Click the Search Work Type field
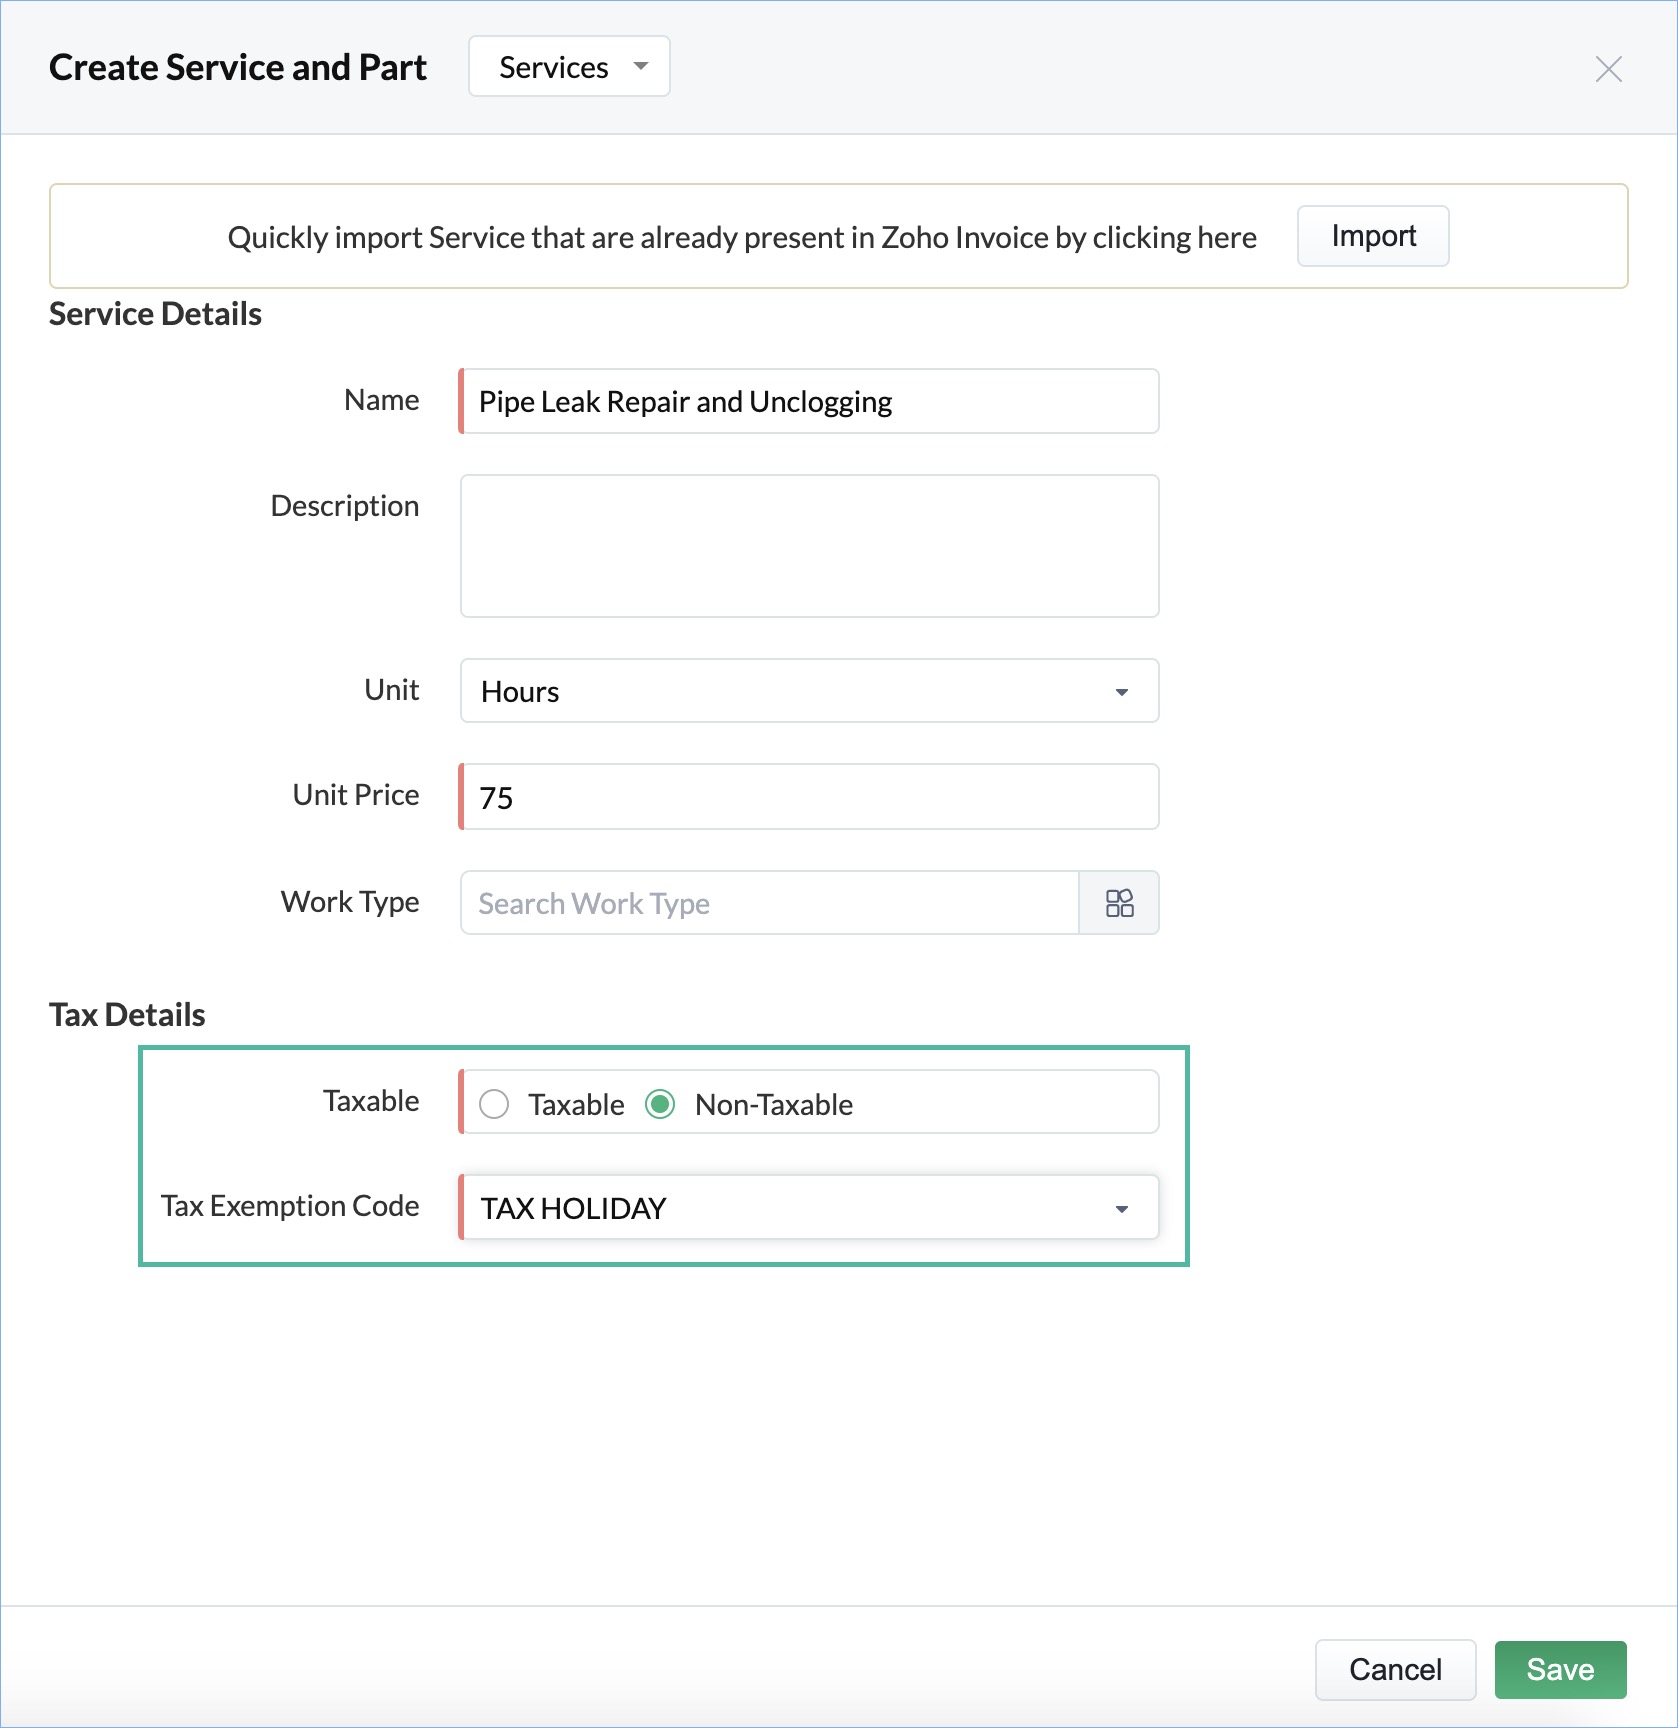This screenshot has width=1678, height=1728. tap(770, 903)
